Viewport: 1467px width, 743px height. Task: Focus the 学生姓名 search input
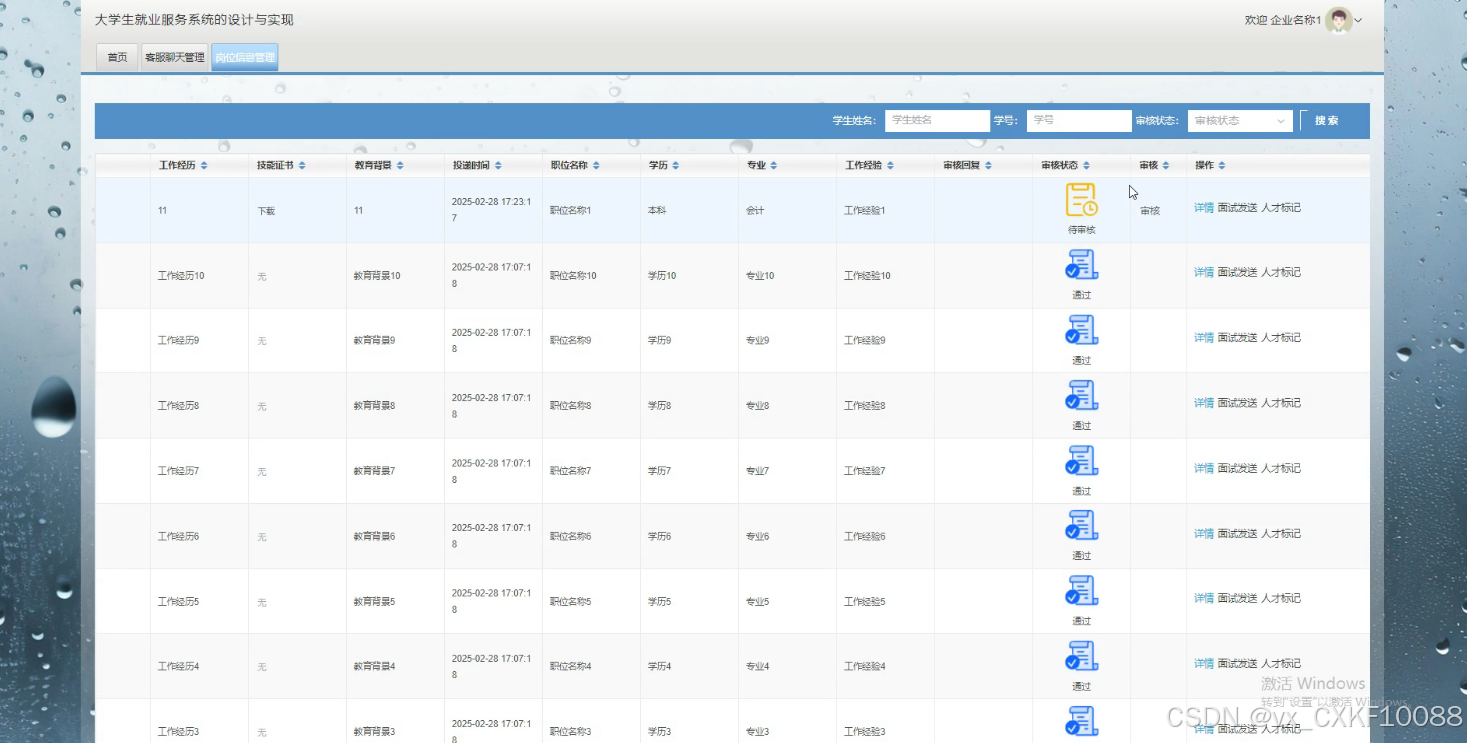[x=937, y=120]
